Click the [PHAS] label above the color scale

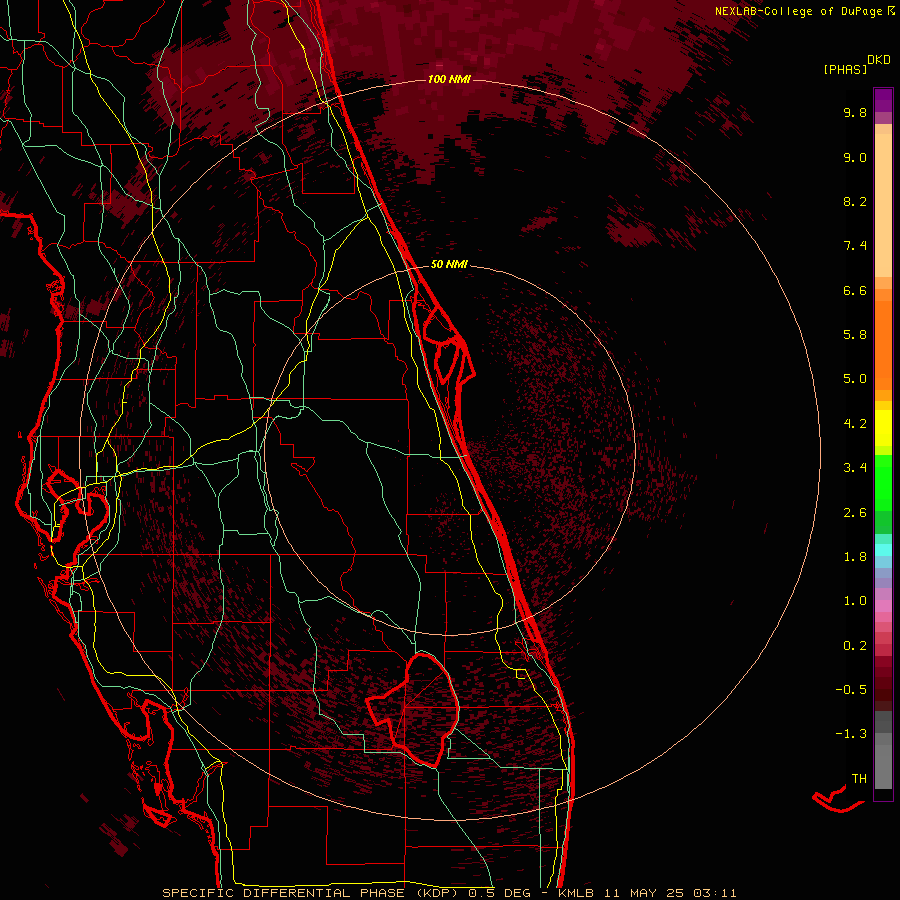(x=845, y=70)
